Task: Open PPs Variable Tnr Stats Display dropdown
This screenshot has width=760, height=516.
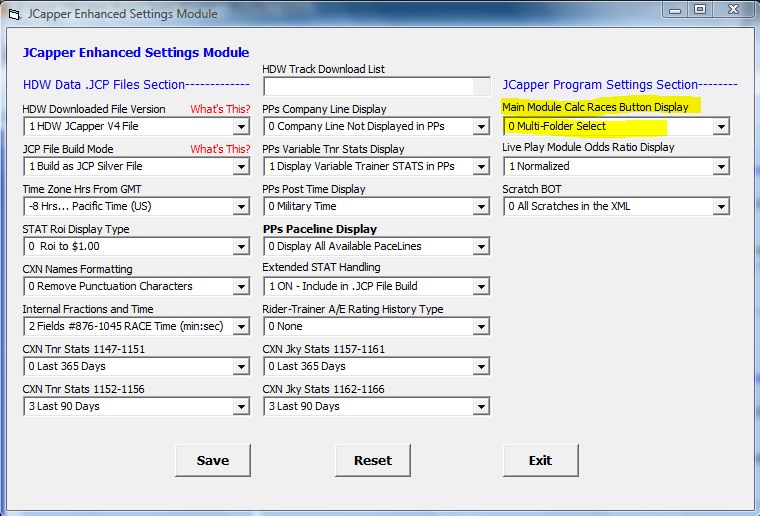Action: [481, 167]
